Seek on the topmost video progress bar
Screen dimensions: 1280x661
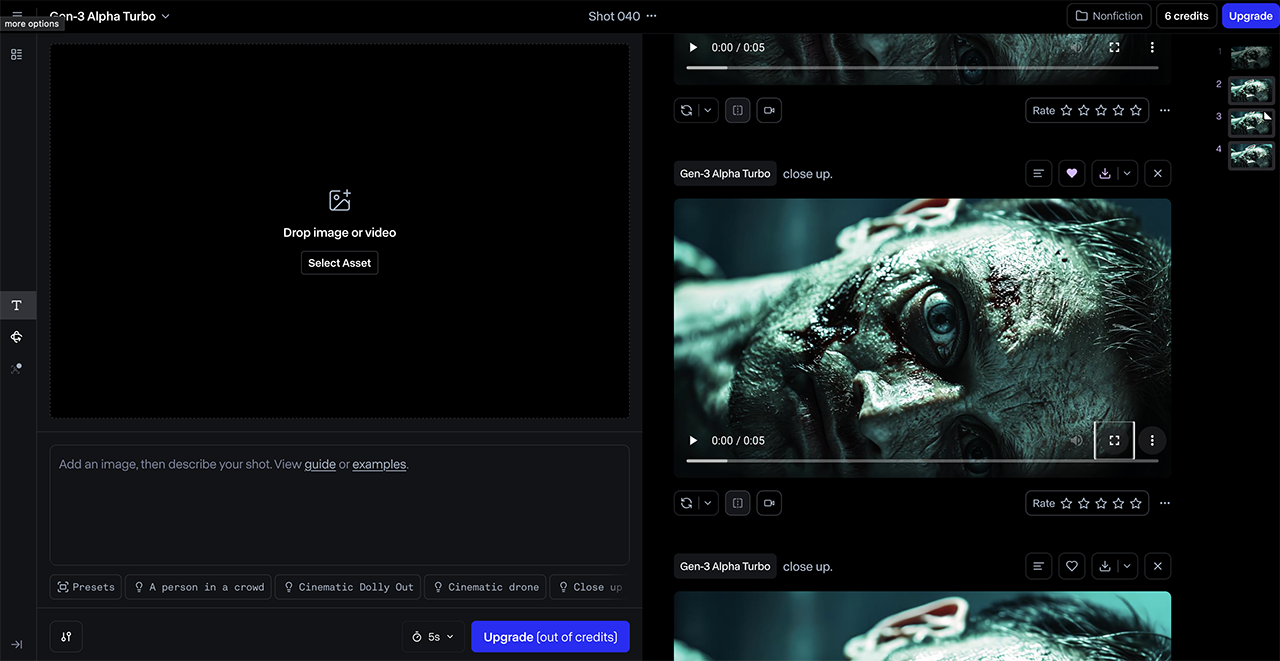(x=922, y=68)
